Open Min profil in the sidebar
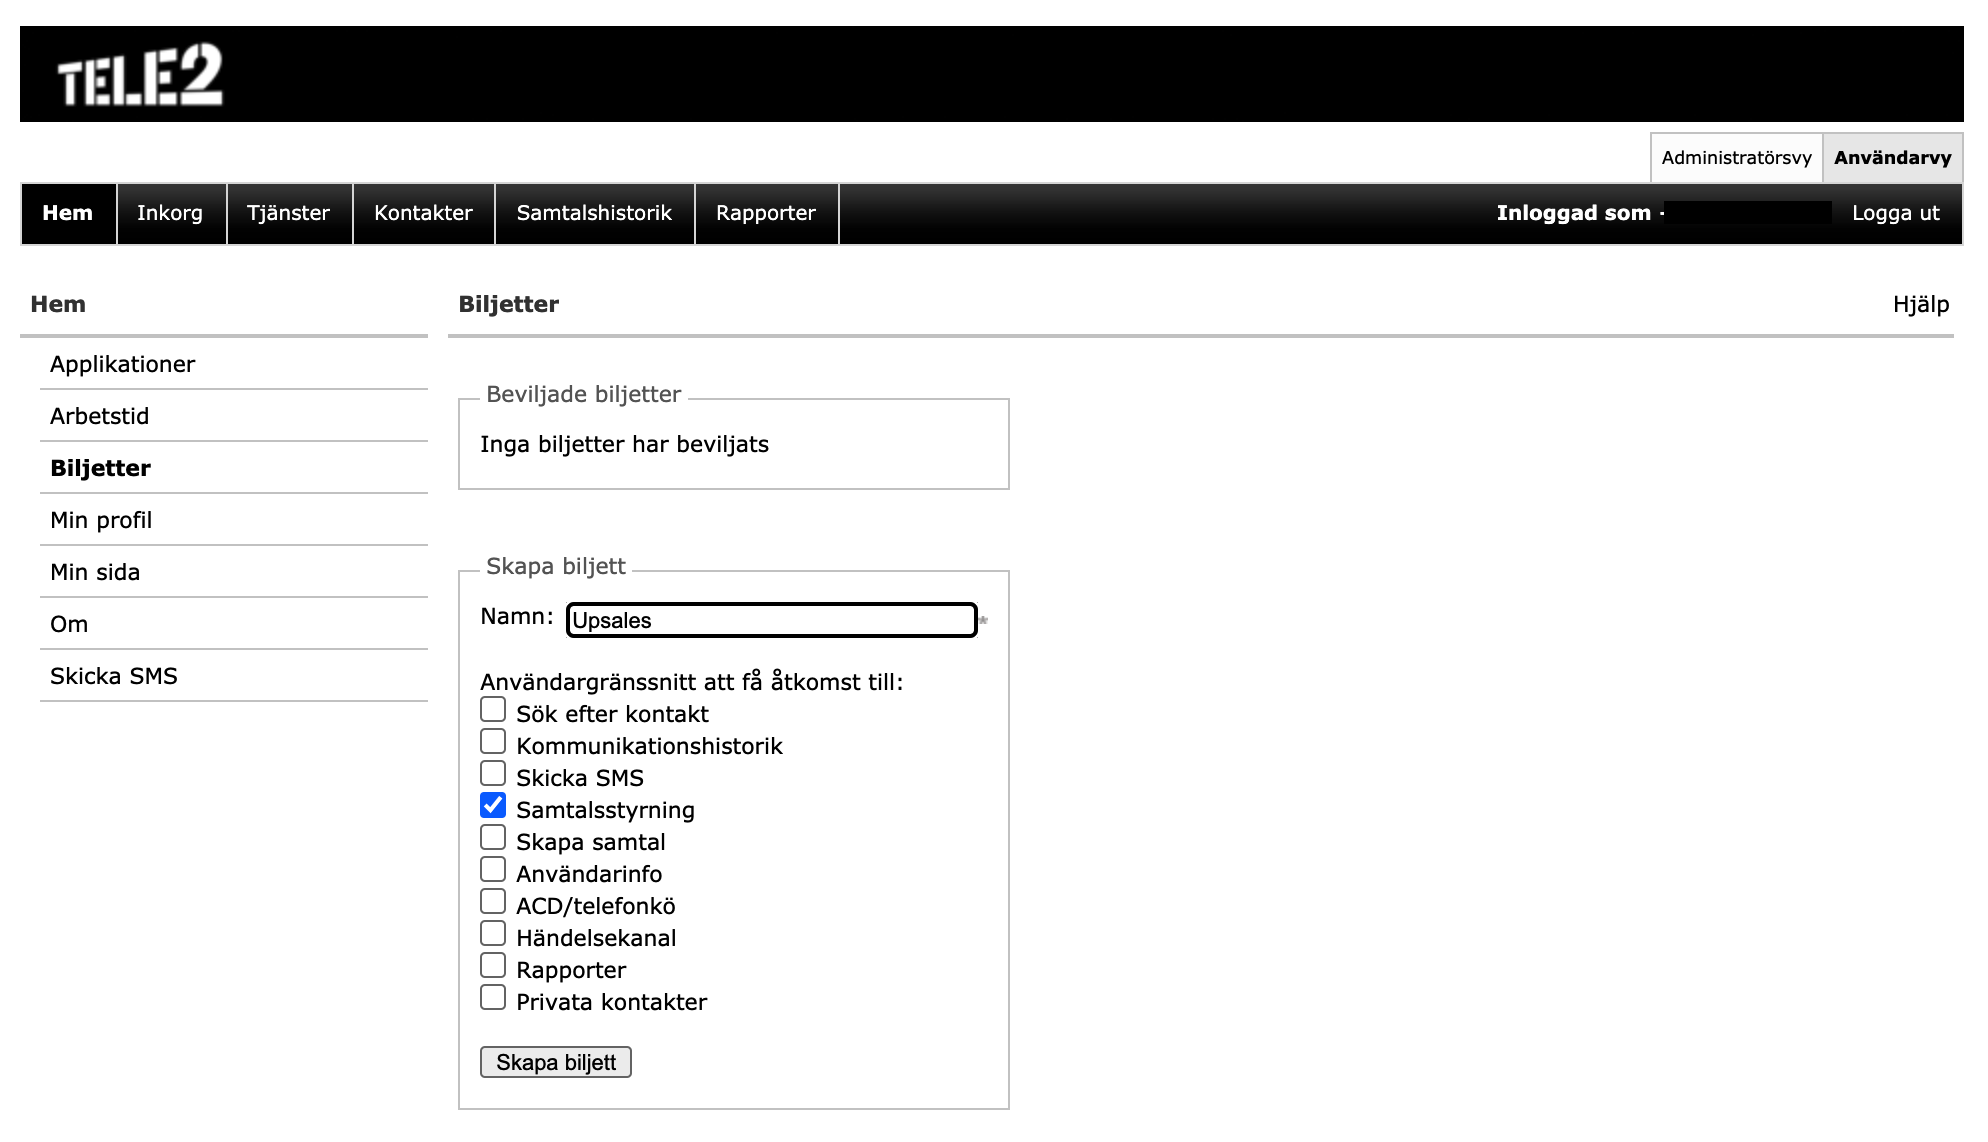This screenshot has width=1988, height=1142. click(234, 520)
